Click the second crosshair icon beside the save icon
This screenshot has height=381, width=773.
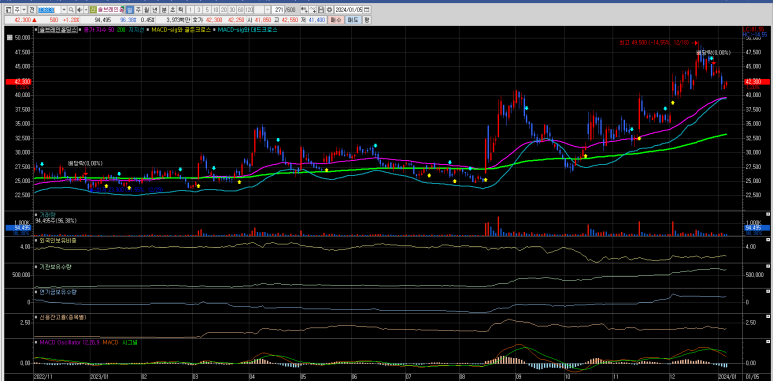tap(313, 10)
